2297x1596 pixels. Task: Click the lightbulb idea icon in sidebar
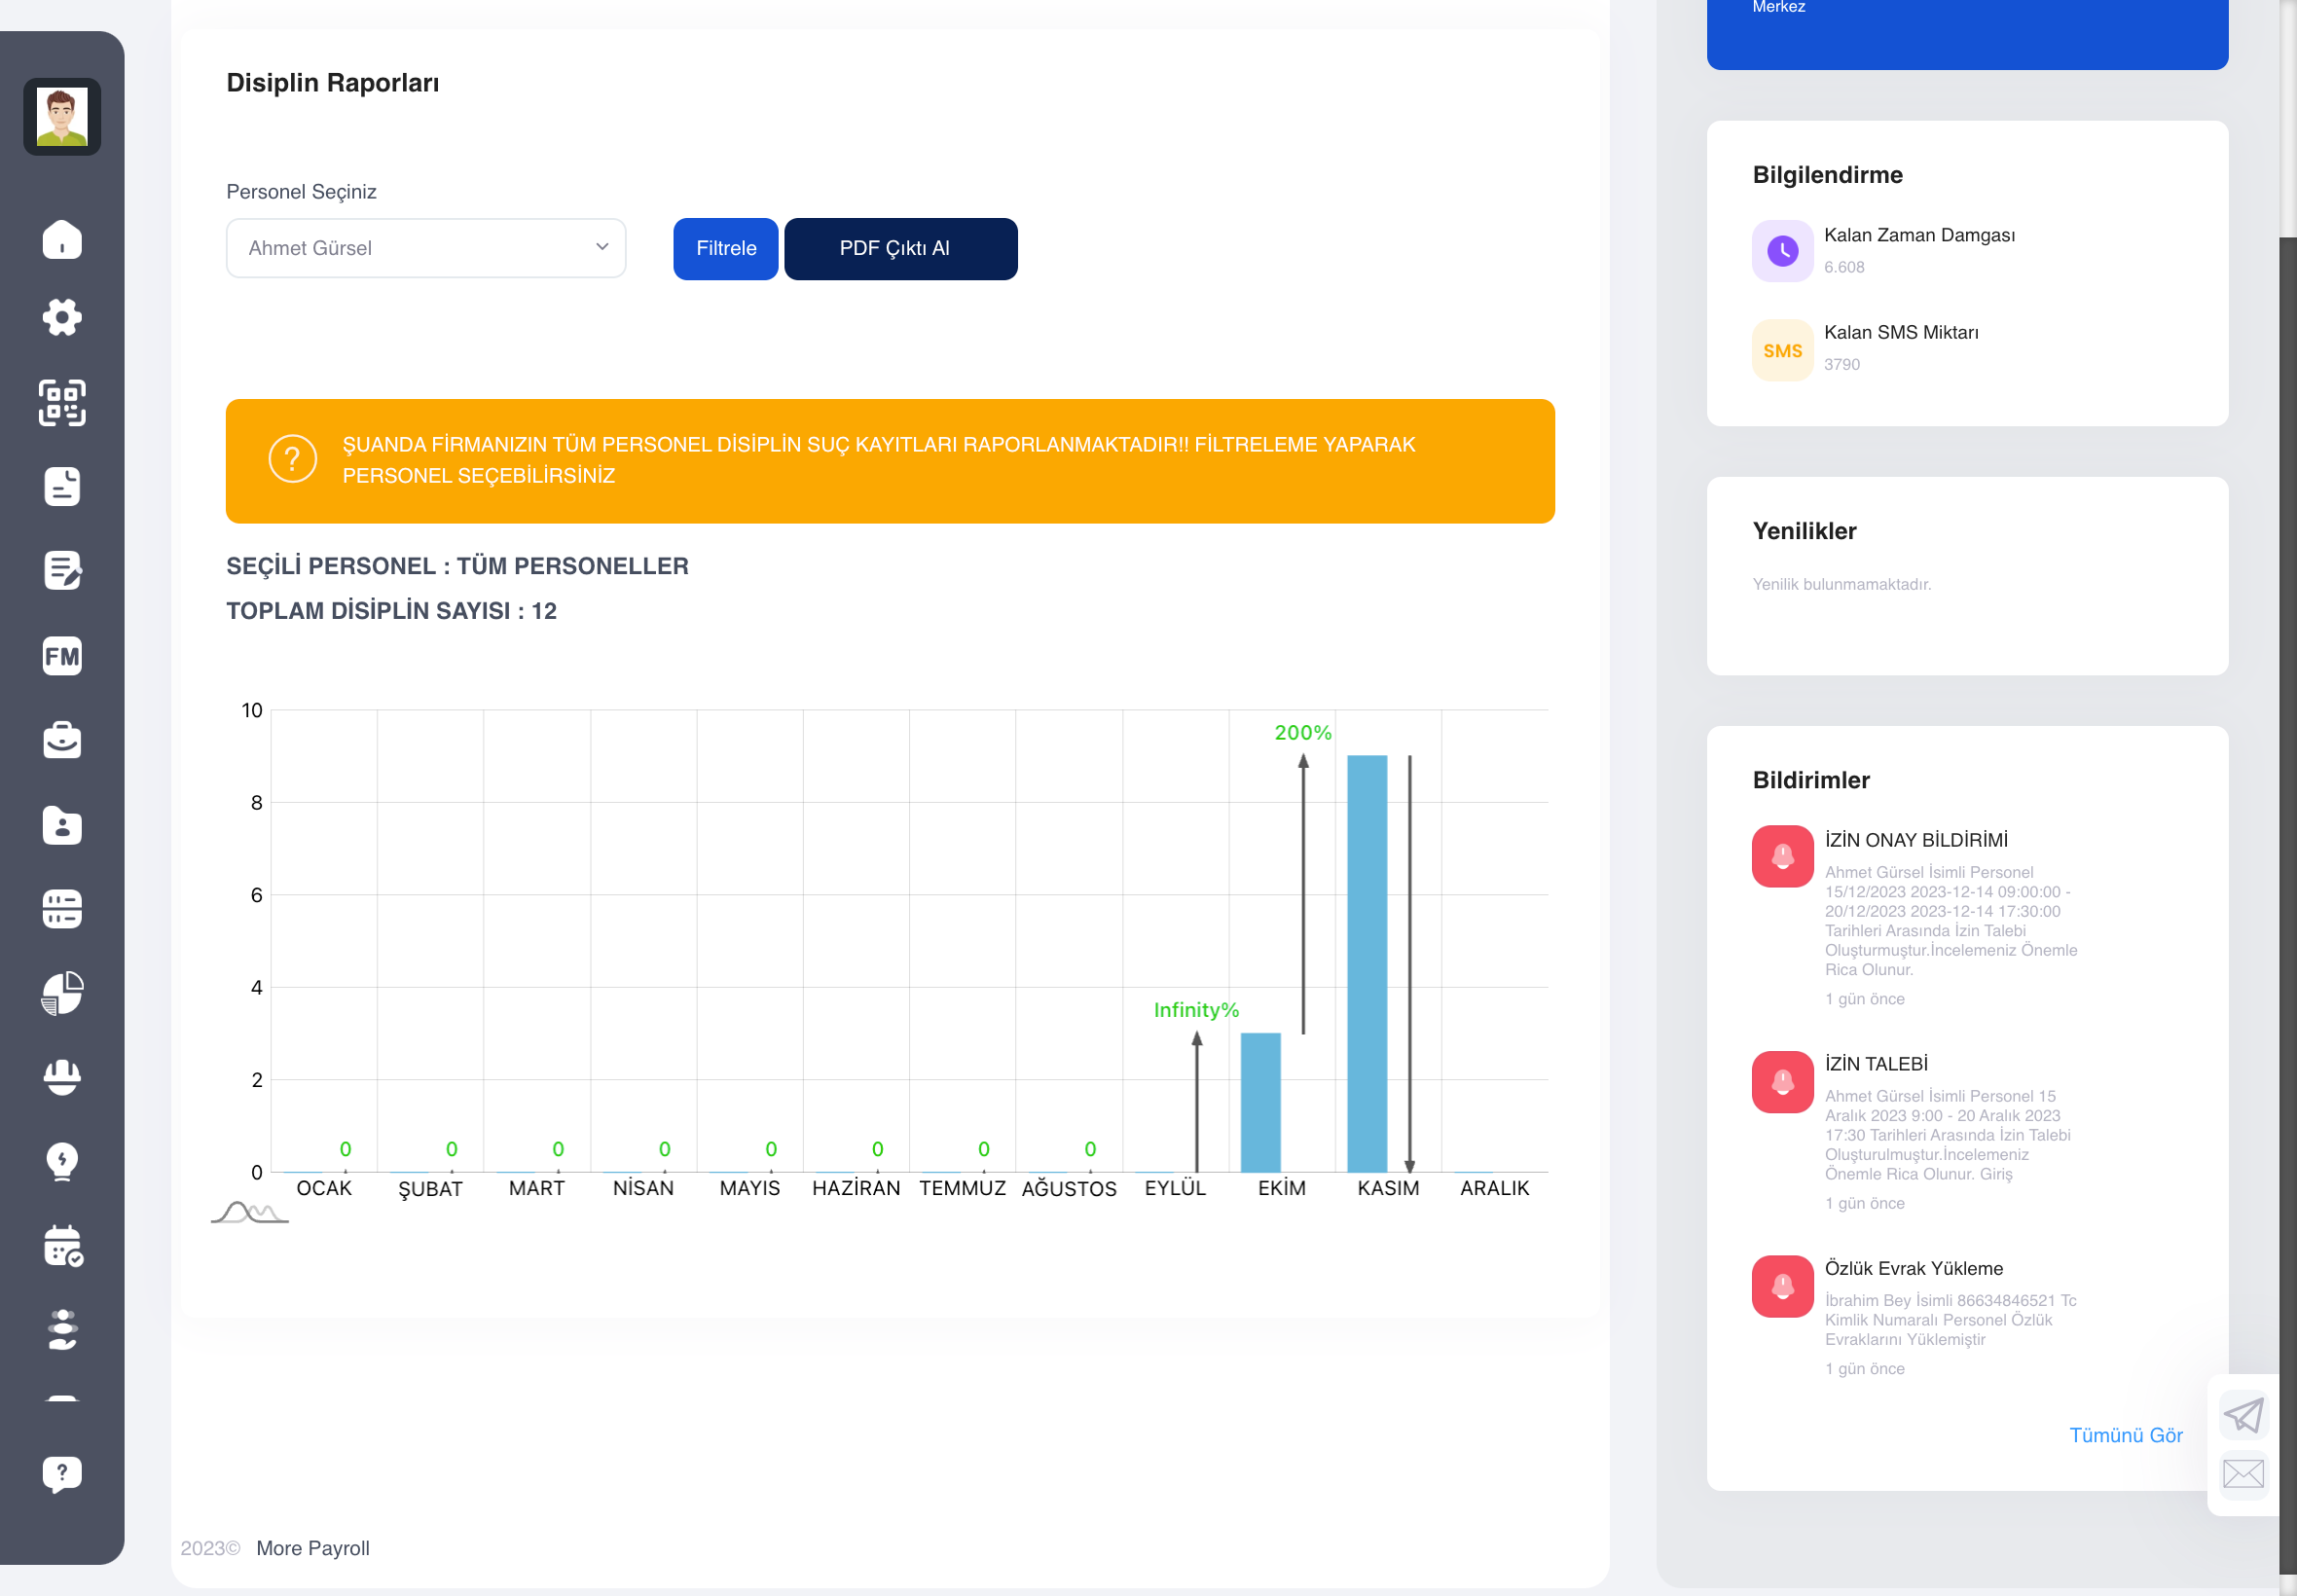point(62,1161)
